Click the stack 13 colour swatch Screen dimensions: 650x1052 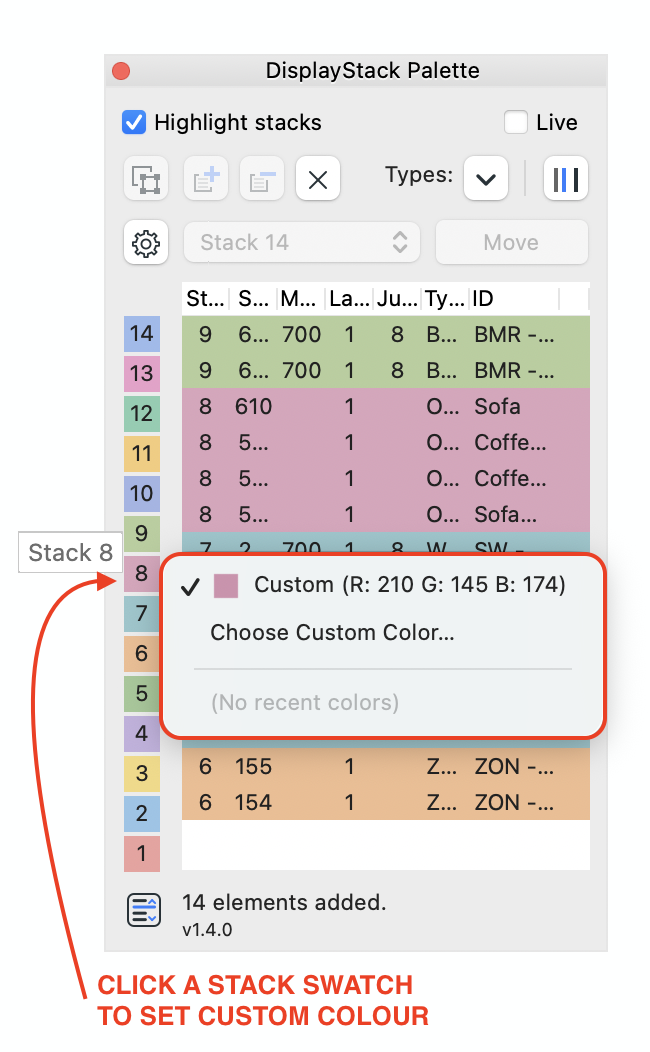[142, 374]
